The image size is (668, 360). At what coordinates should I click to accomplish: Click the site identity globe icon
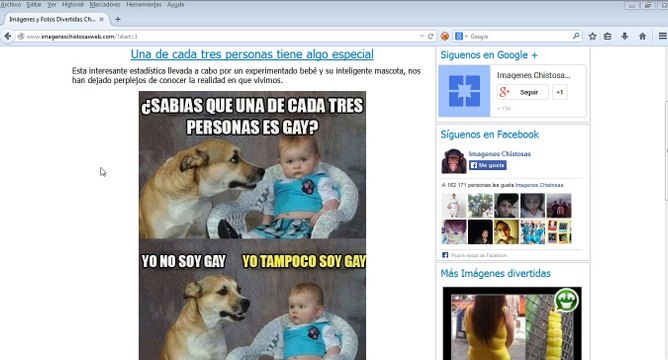coord(20,36)
